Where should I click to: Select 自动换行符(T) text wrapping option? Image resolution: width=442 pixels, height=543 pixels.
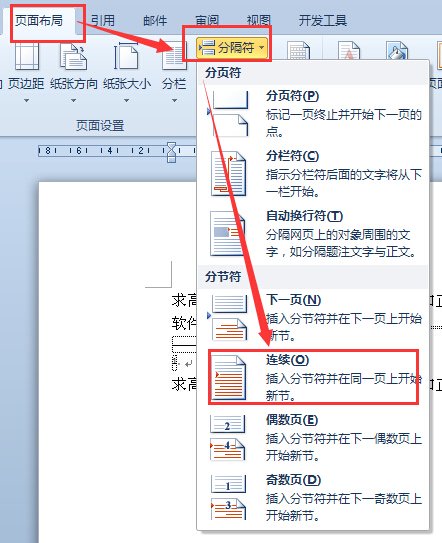313,234
